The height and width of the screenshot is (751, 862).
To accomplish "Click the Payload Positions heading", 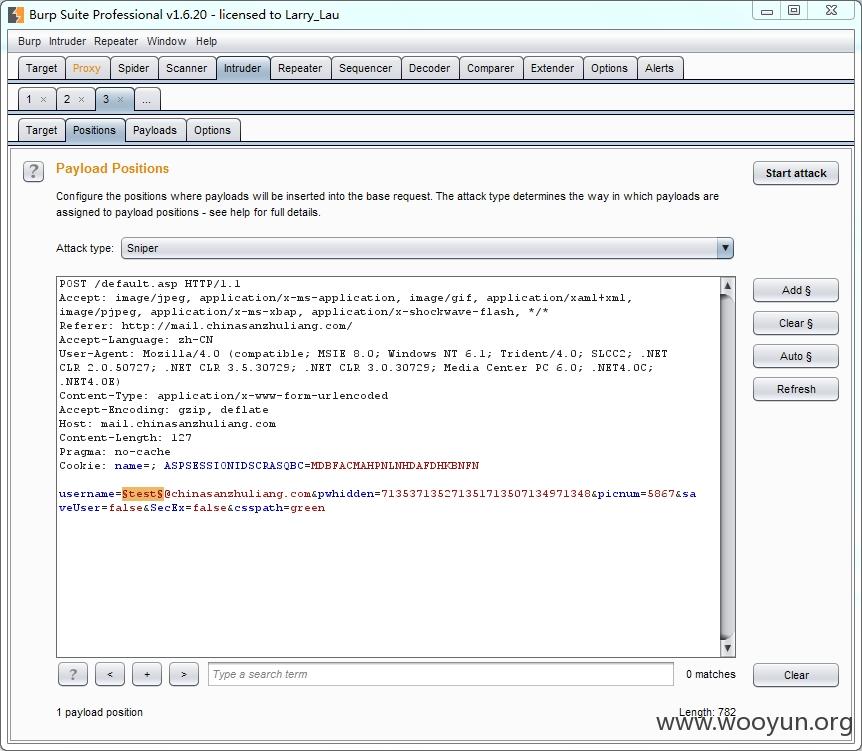I will point(112,168).
